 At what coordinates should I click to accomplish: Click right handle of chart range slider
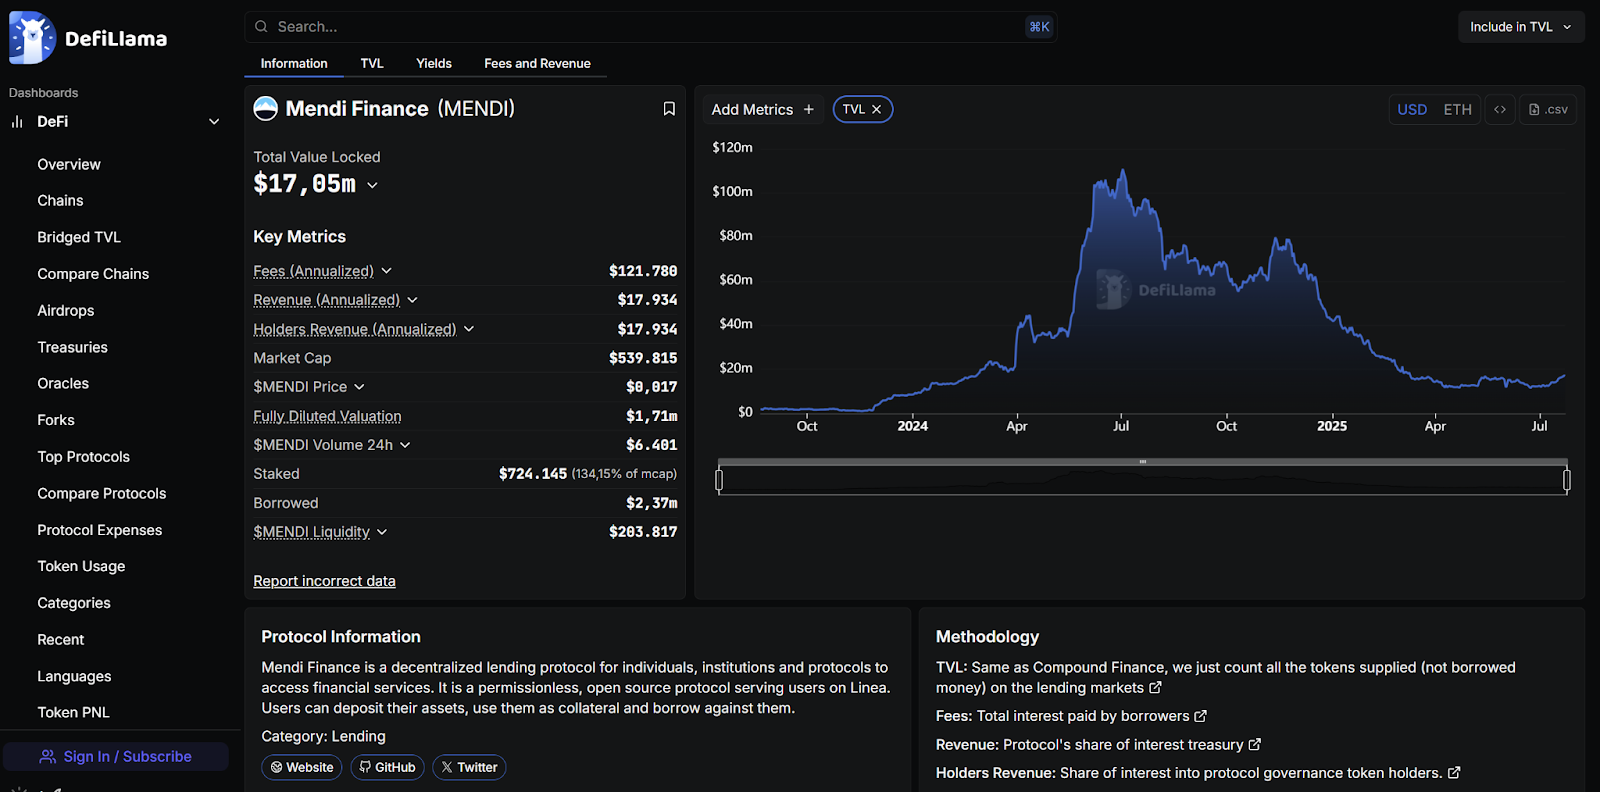point(1566,481)
